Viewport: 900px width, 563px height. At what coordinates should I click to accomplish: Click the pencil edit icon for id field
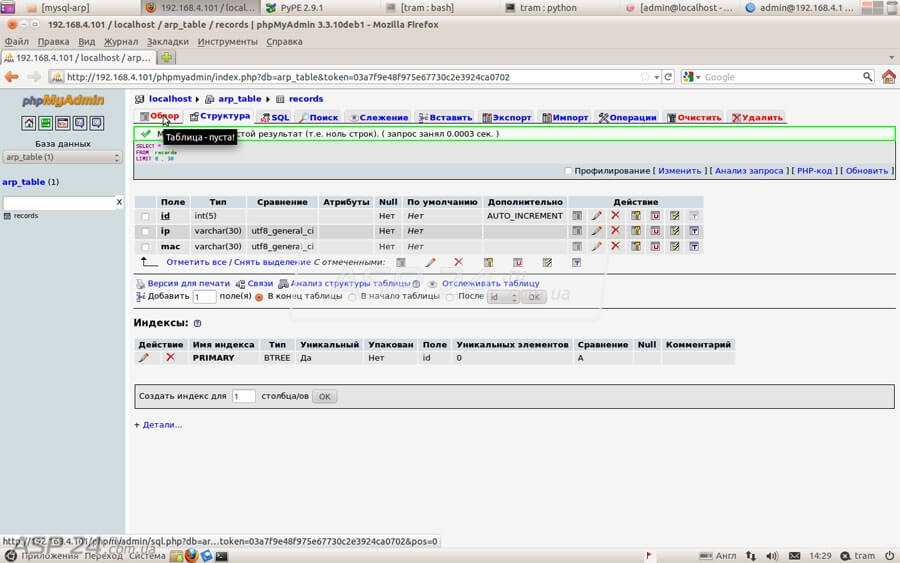pos(597,216)
